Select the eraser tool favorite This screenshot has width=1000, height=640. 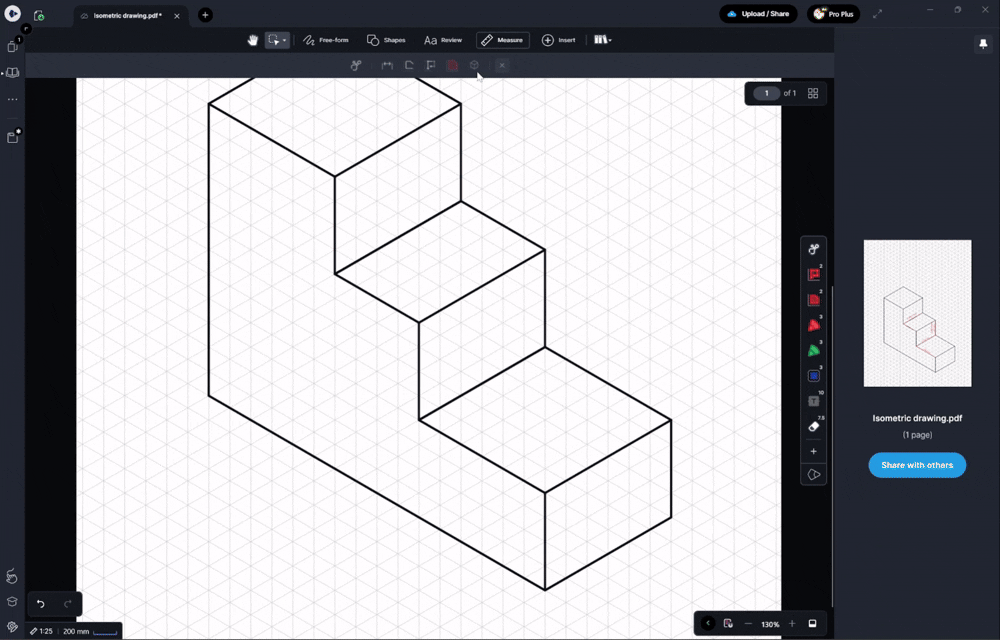pos(814,426)
